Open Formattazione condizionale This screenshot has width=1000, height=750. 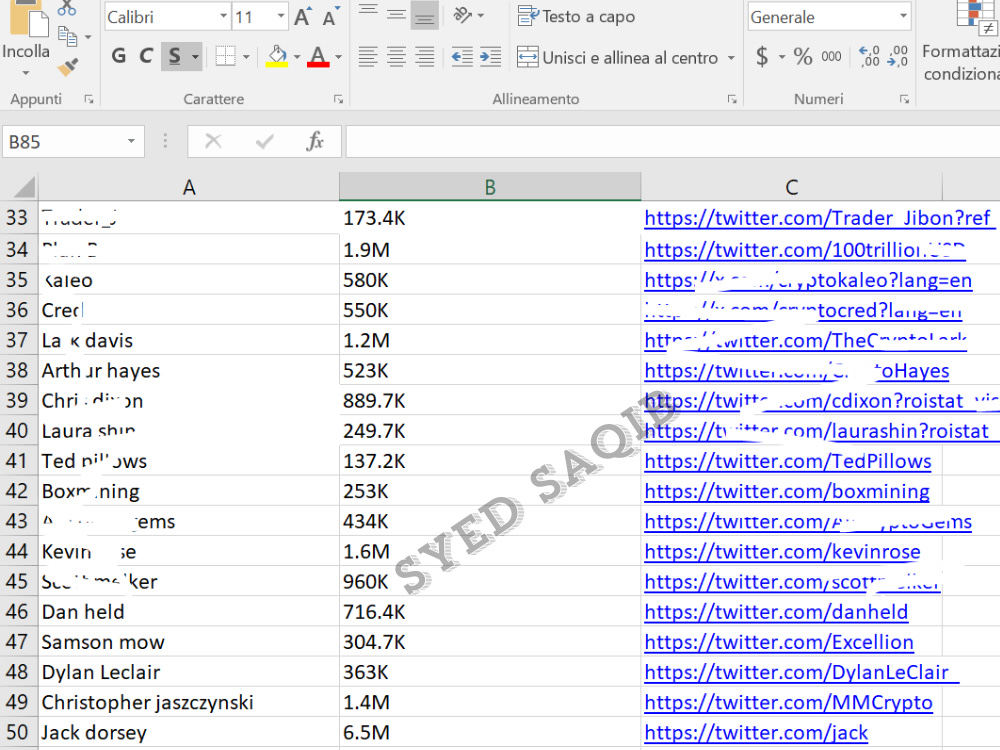(x=961, y=41)
